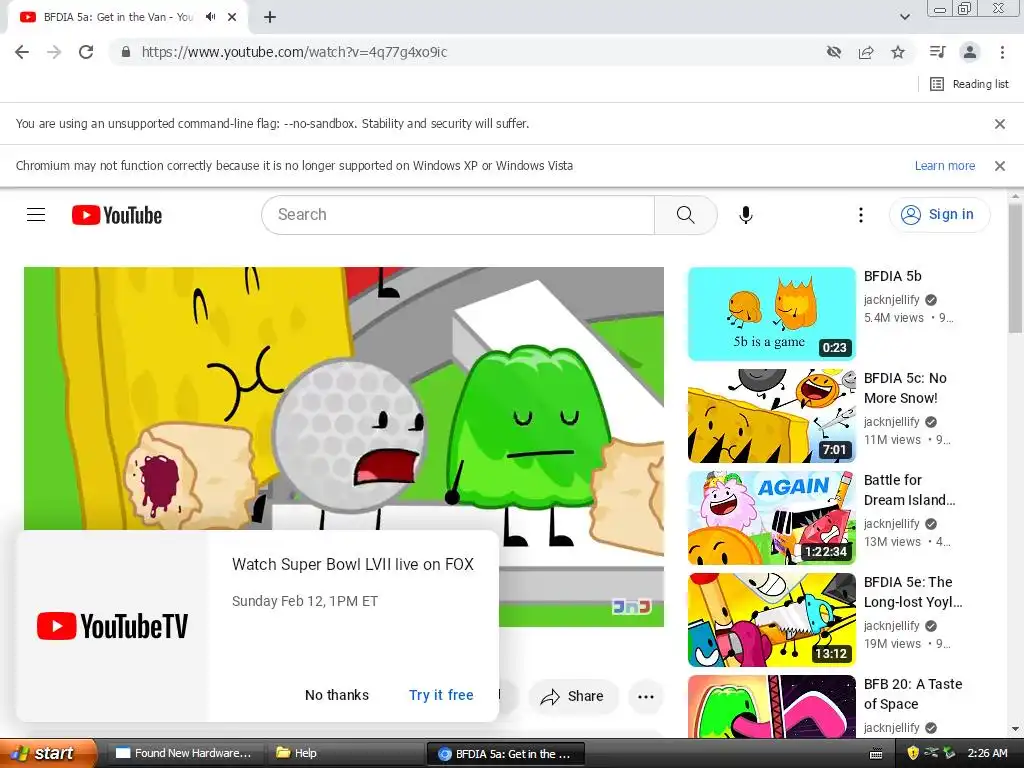Click the address bar URL
Viewport: 1024px width, 768px height.
pyautogui.click(x=295, y=52)
